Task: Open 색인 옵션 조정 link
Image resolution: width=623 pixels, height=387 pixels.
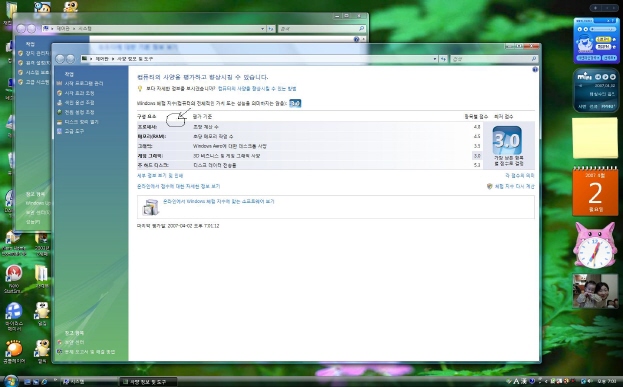Action: point(79,103)
